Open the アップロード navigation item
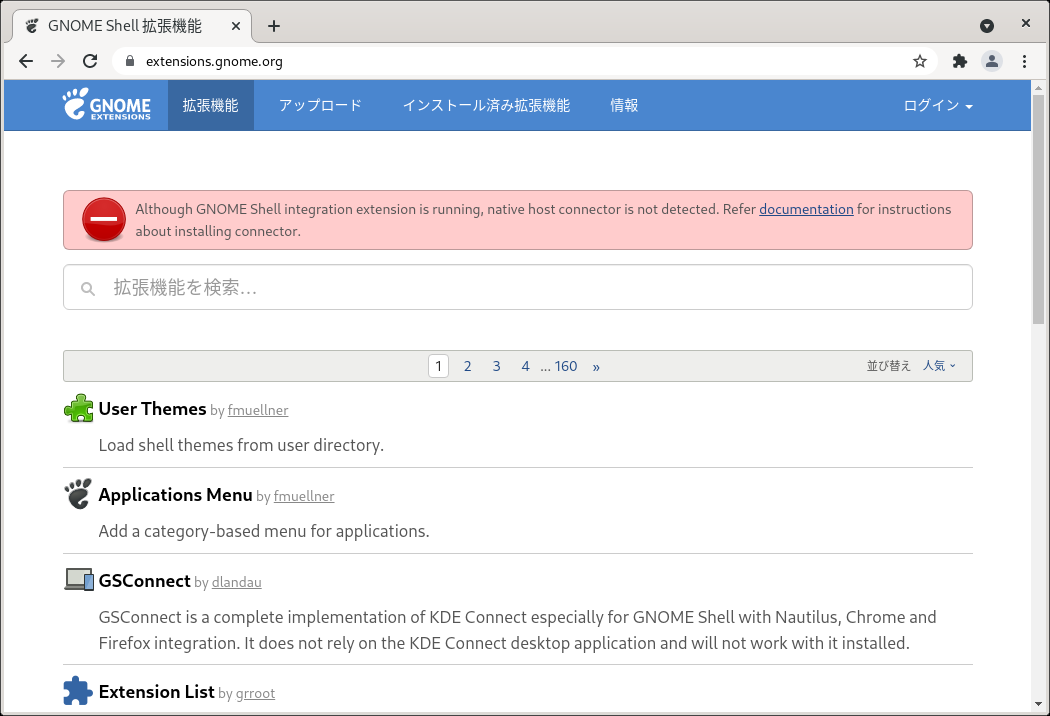This screenshot has width=1050, height=716. (320, 105)
